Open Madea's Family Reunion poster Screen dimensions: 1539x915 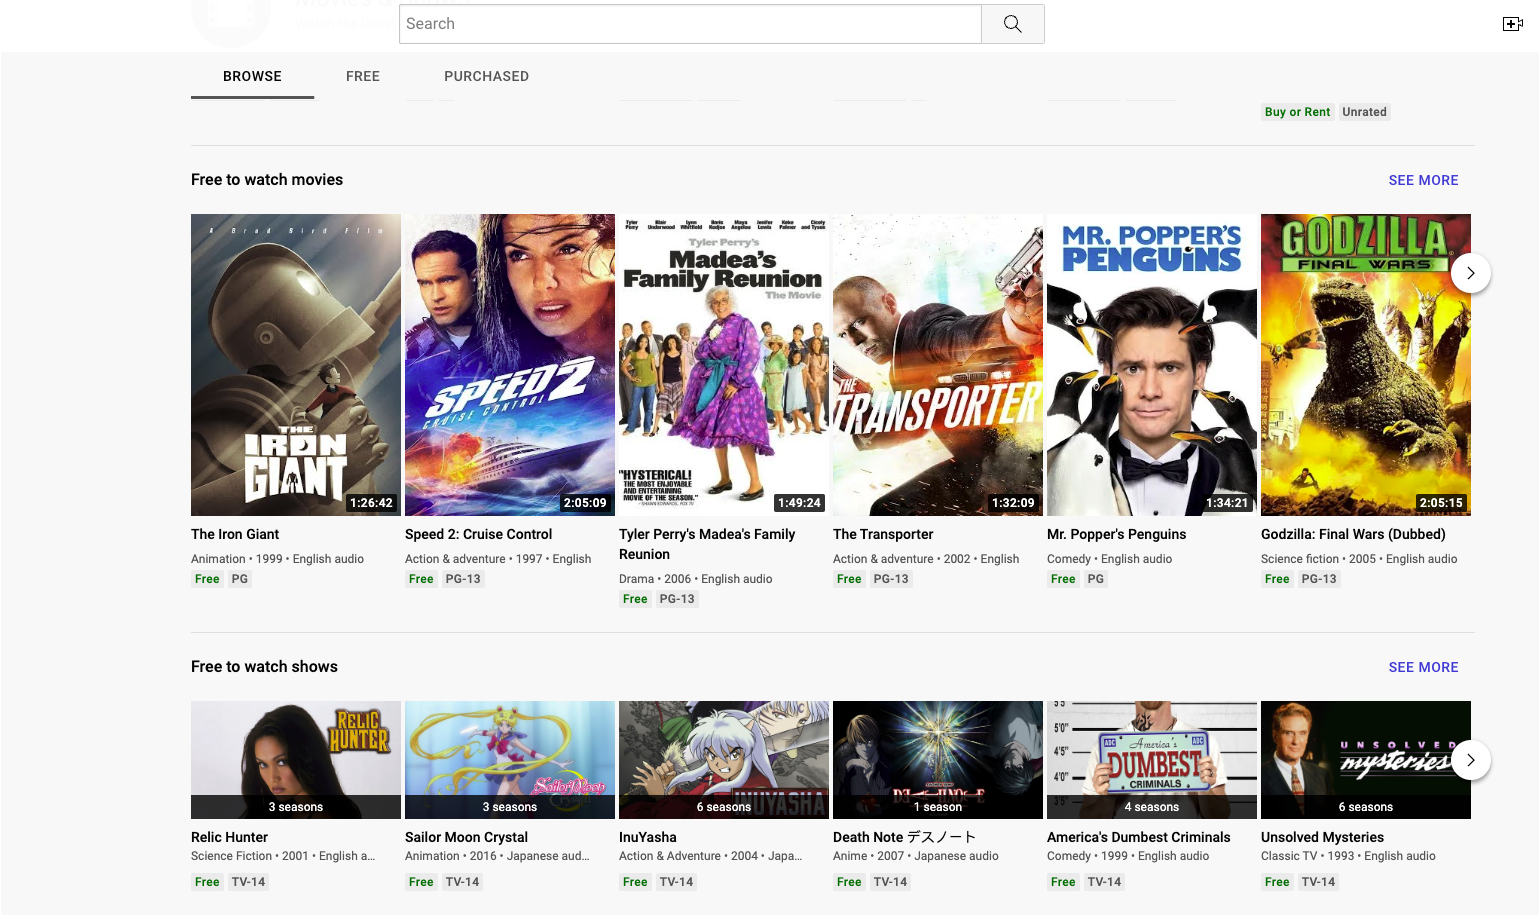click(x=724, y=365)
